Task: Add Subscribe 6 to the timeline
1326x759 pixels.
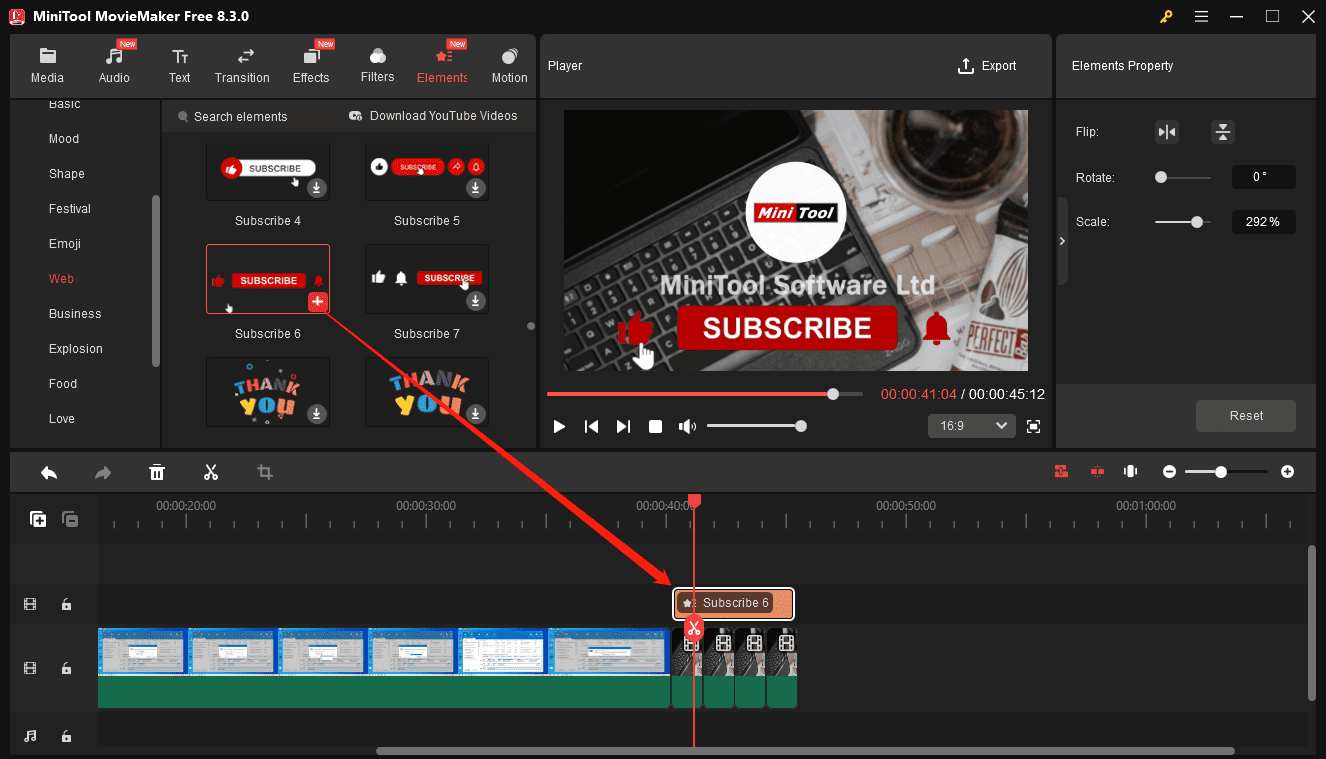Action: [317, 301]
